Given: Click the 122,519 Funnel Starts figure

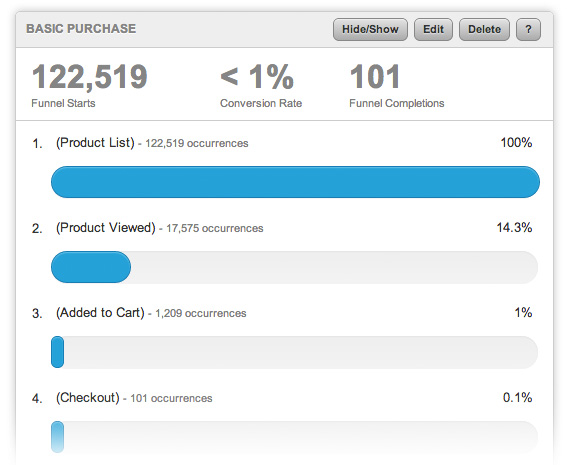Looking at the screenshot, I should click(x=89, y=77).
